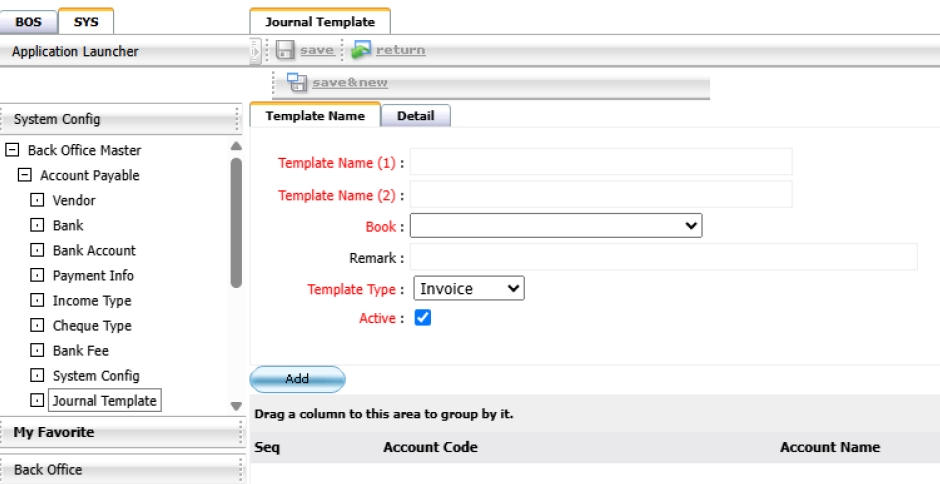
Task: Click the Bank Fee node icon
Action: pos(38,351)
